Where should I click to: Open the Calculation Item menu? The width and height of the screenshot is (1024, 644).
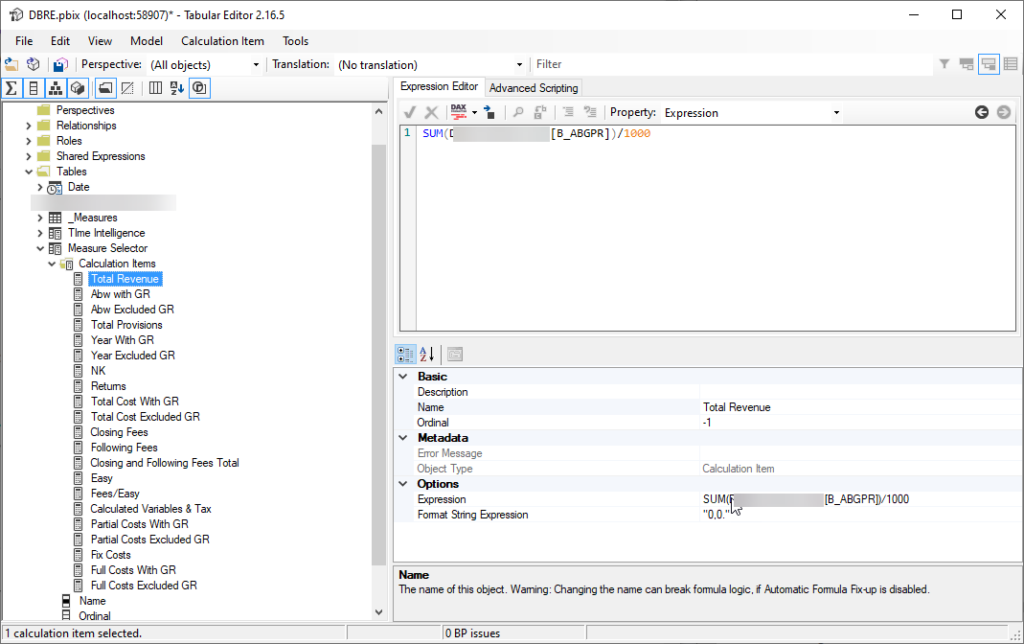[223, 40]
